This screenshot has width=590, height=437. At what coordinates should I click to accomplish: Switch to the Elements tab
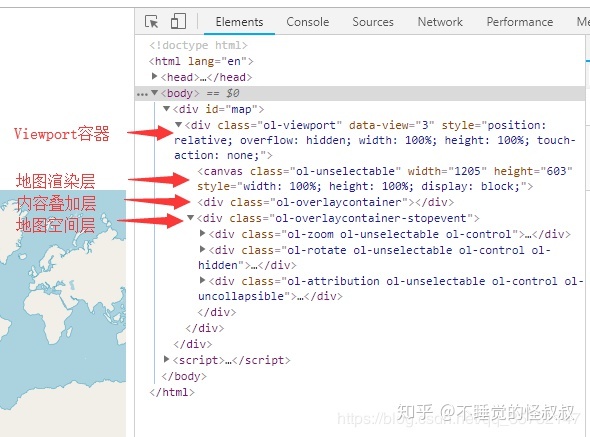(x=239, y=22)
